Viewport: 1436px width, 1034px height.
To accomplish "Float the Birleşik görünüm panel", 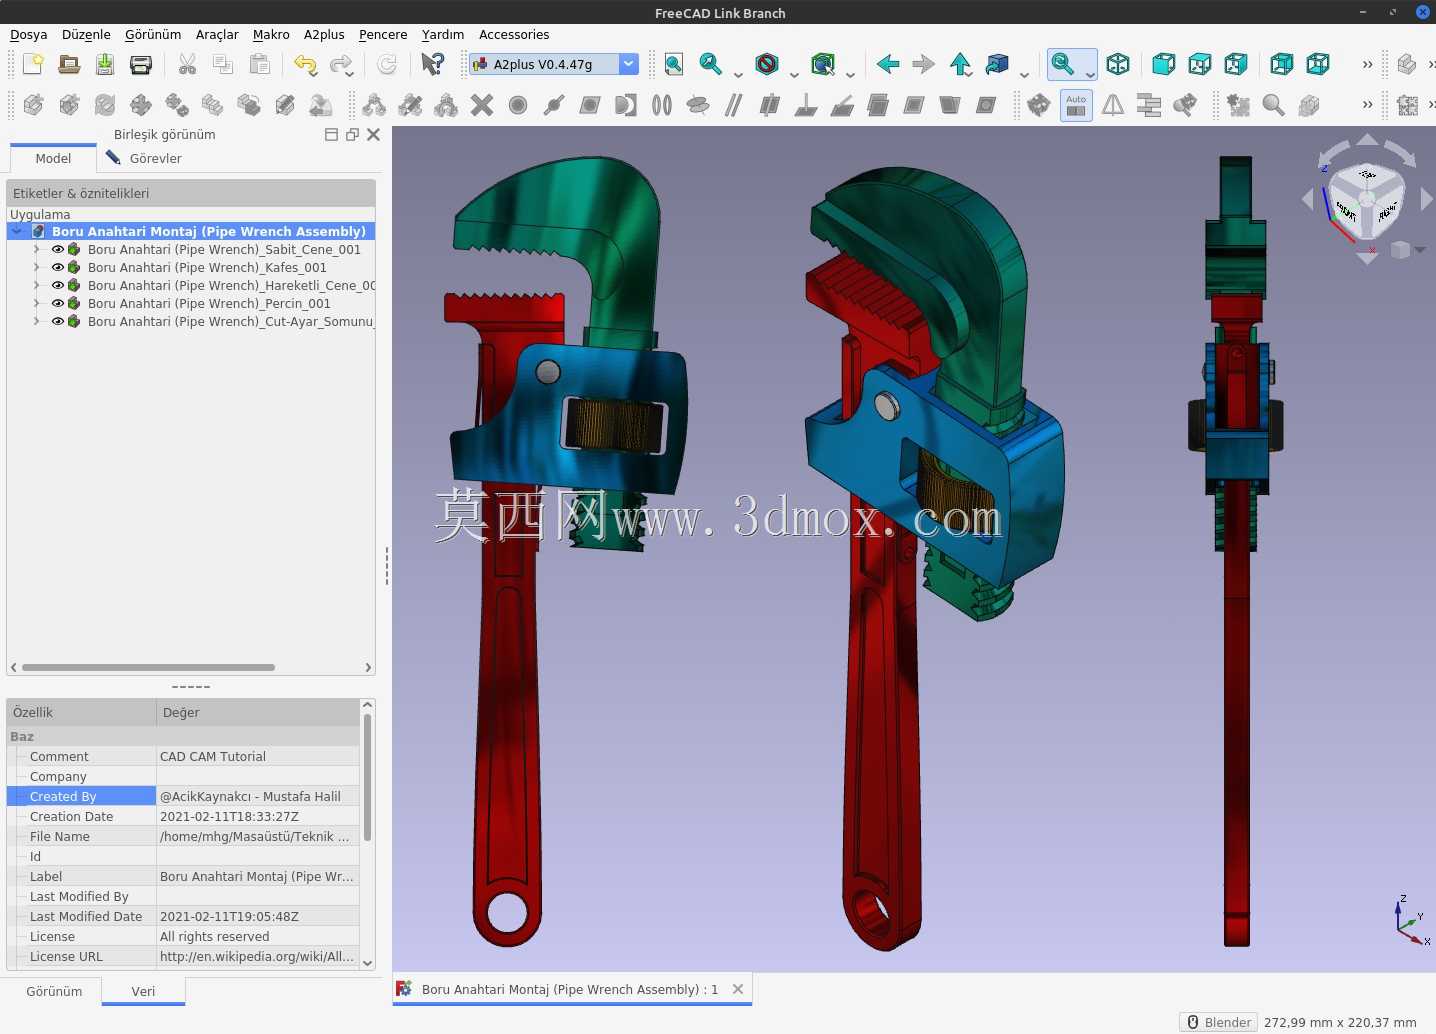I will point(352,134).
